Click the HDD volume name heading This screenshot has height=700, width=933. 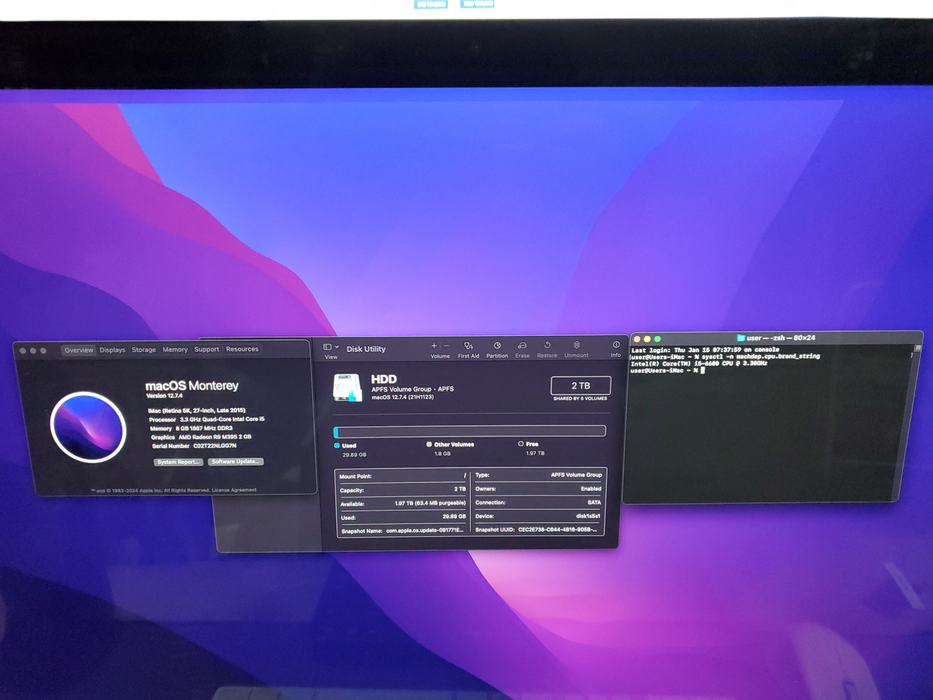pyautogui.click(x=384, y=379)
